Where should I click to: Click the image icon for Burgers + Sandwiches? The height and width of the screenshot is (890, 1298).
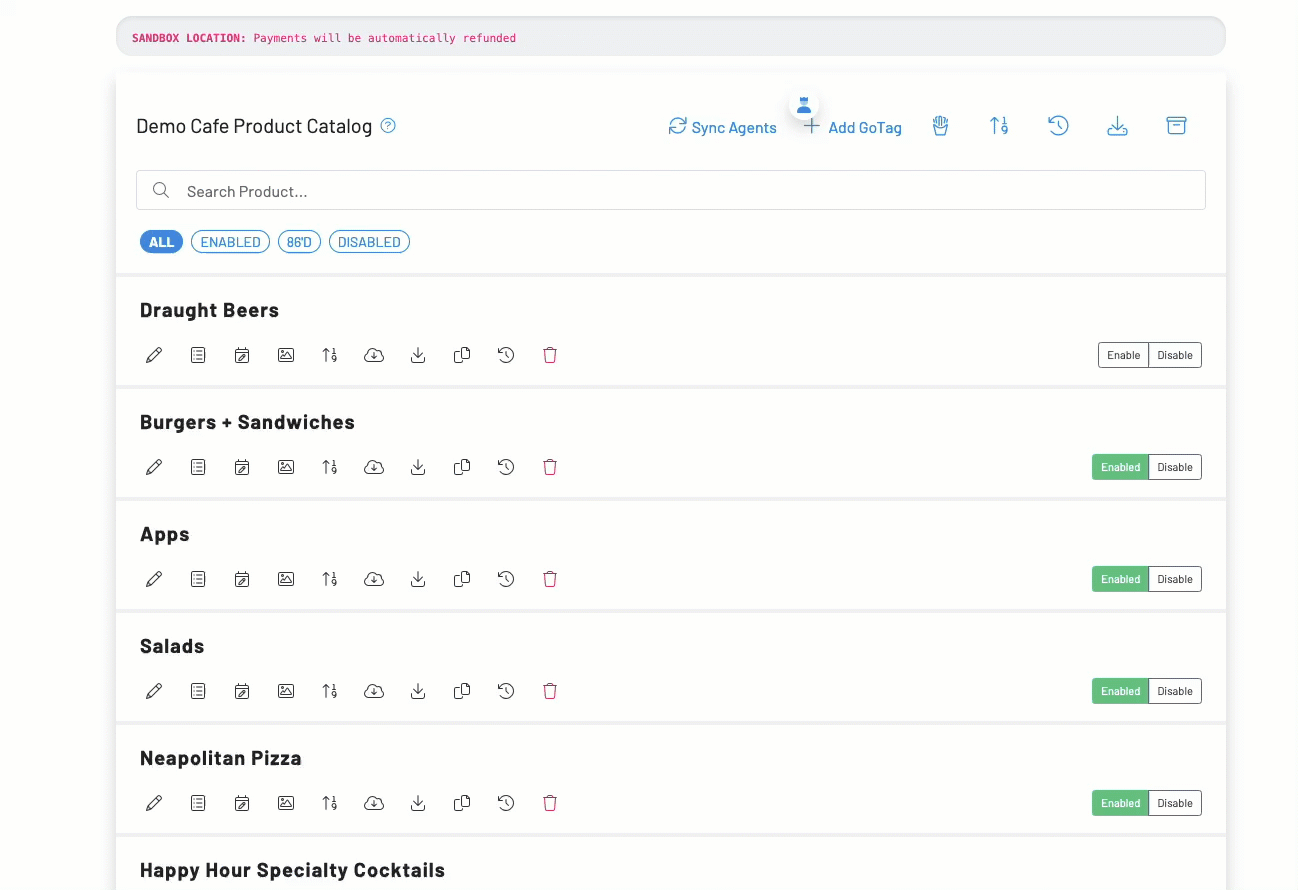click(x=286, y=467)
